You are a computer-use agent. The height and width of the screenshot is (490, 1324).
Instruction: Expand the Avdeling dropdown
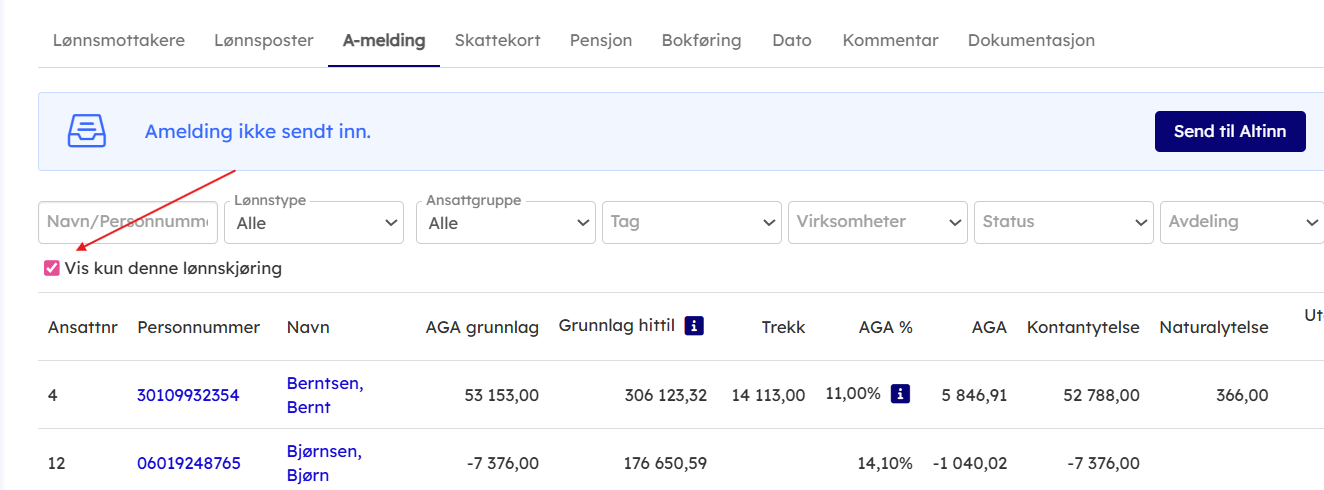coord(1241,223)
